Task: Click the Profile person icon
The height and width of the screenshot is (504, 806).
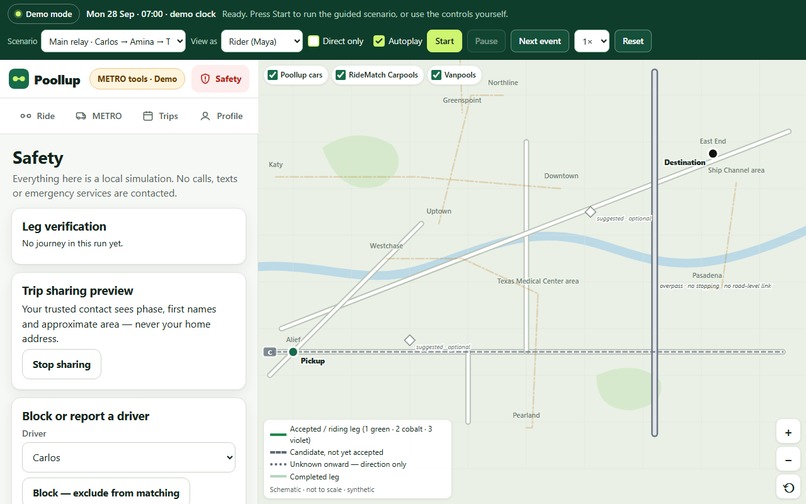Action: 205,116
